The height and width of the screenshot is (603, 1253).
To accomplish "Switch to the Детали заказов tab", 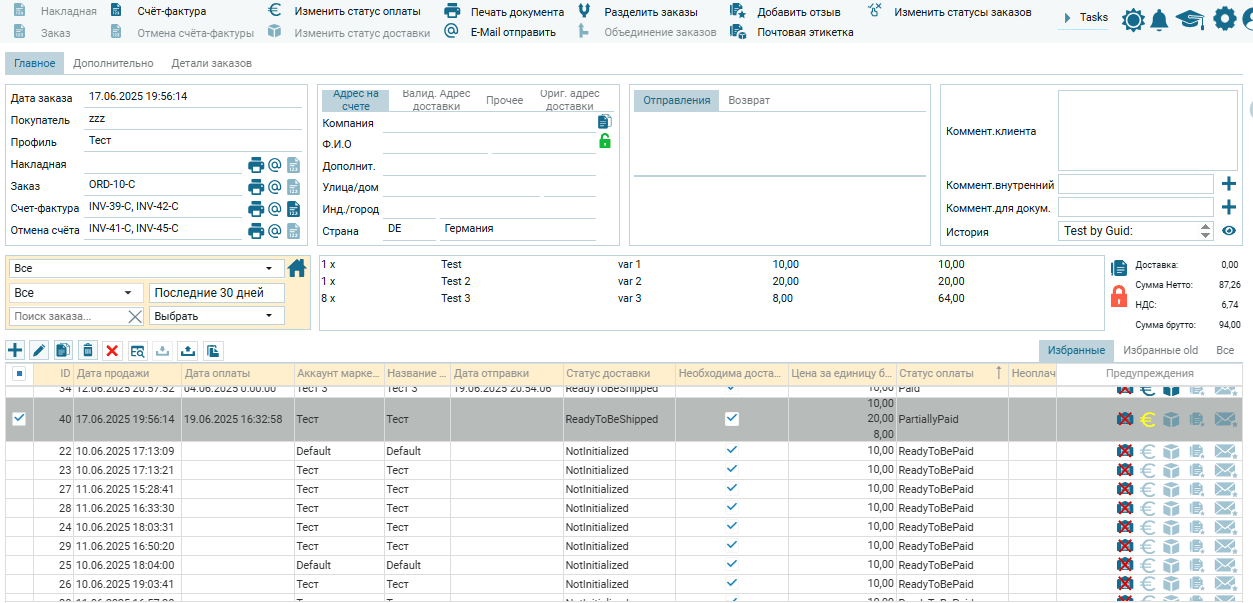I will [x=211, y=63].
